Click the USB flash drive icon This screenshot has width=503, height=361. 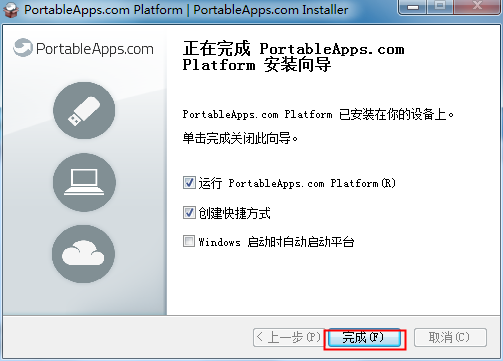pyautogui.click(x=84, y=110)
